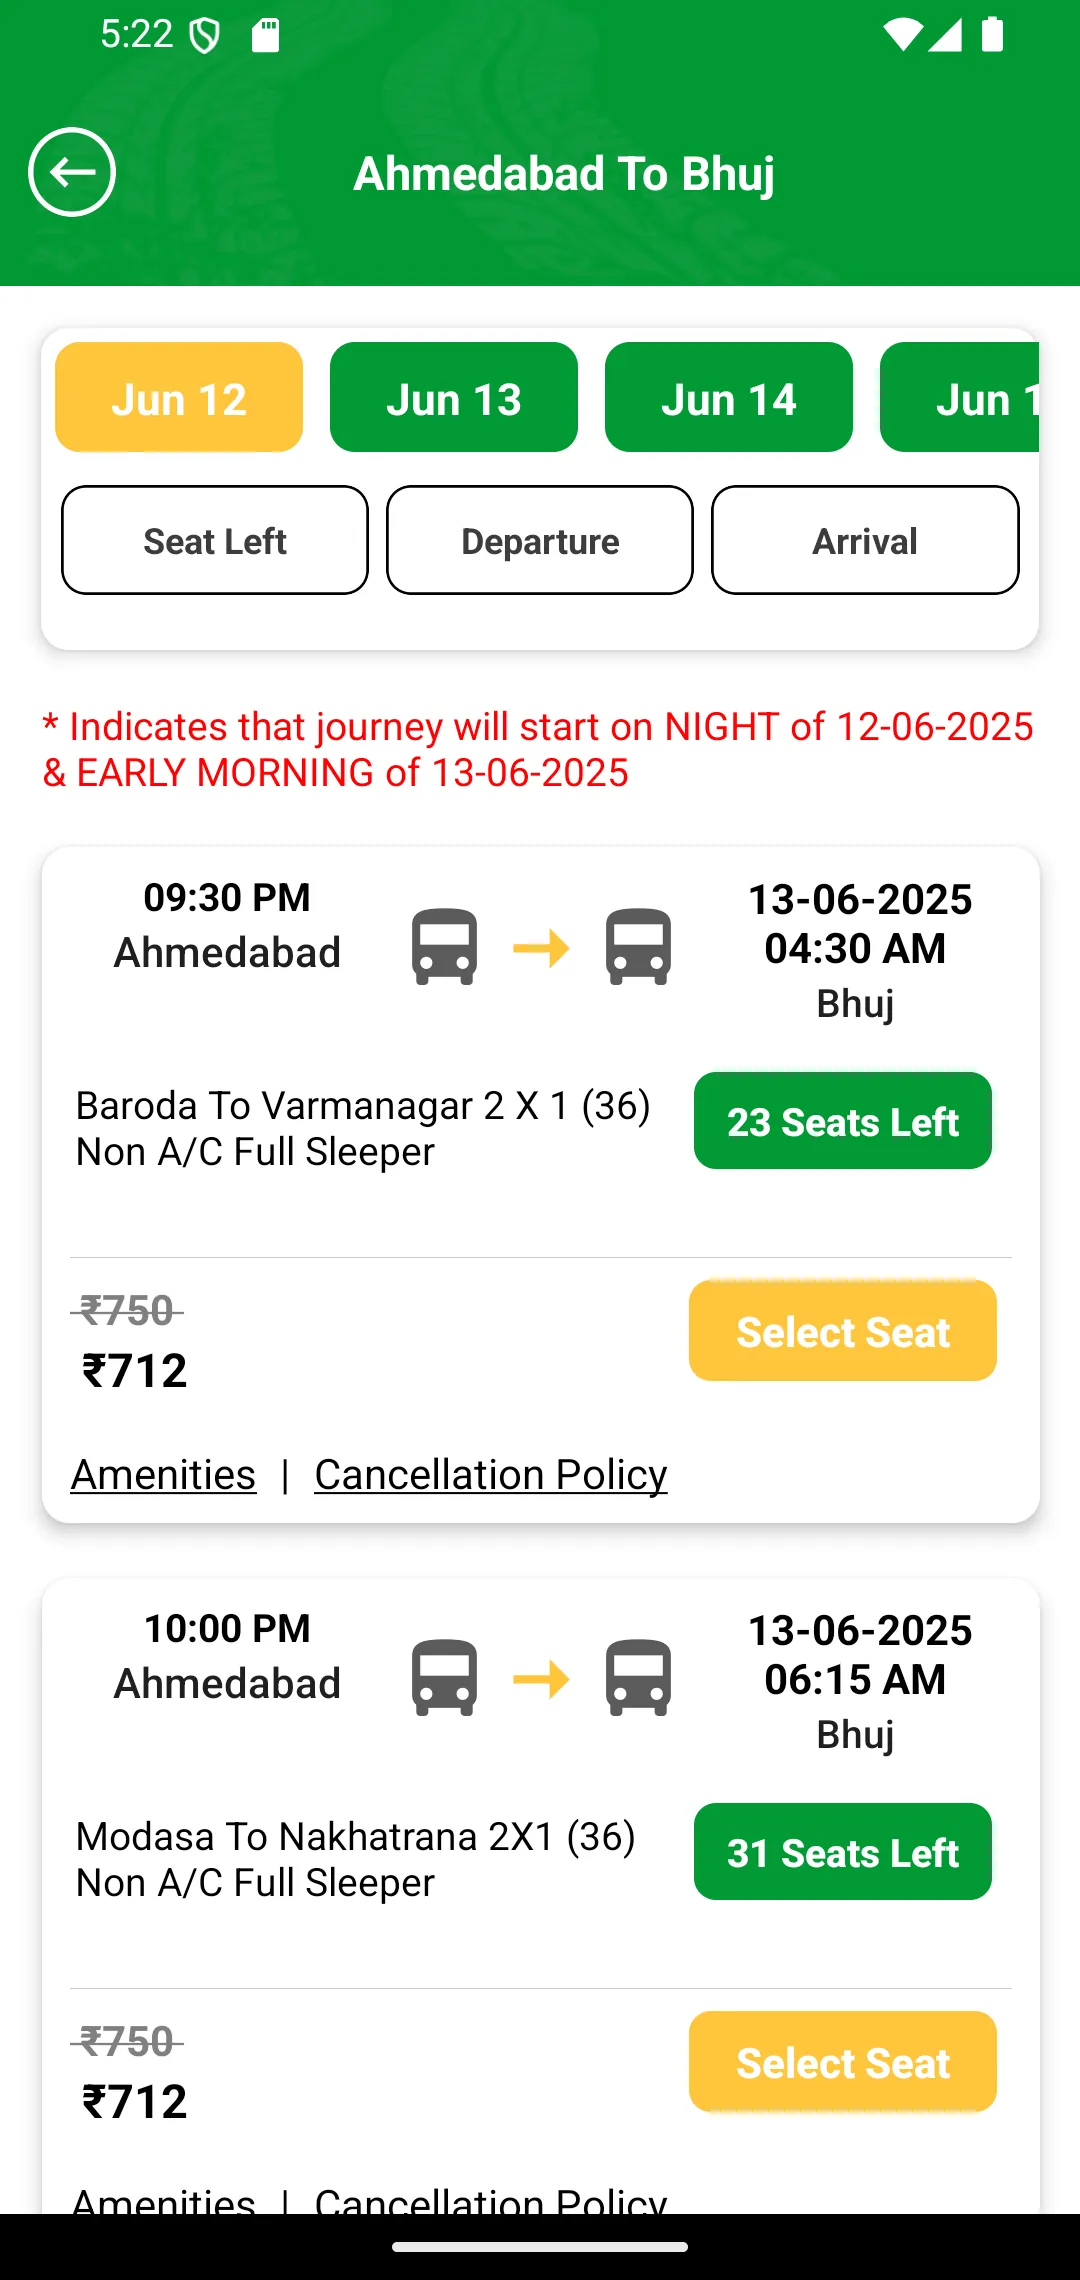Choose the partially visible fourth date tab
The image size is (1080, 2280).
(x=960, y=397)
